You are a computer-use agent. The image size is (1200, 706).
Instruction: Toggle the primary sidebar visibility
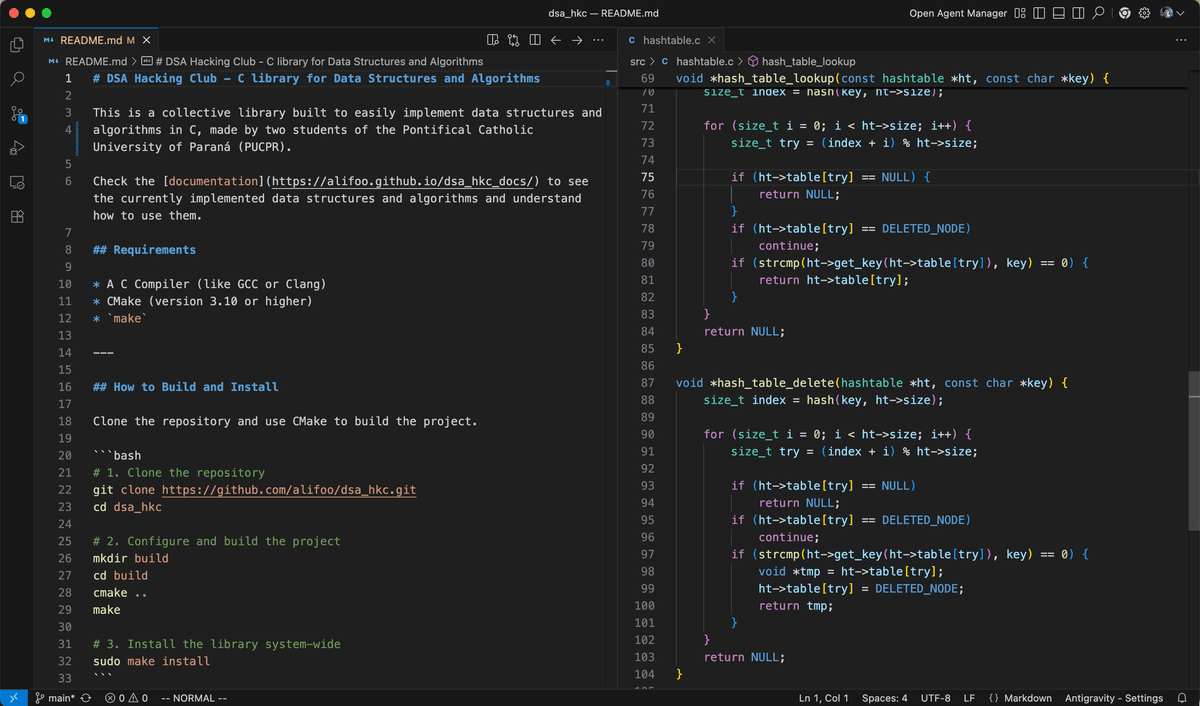pos(1039,14)
